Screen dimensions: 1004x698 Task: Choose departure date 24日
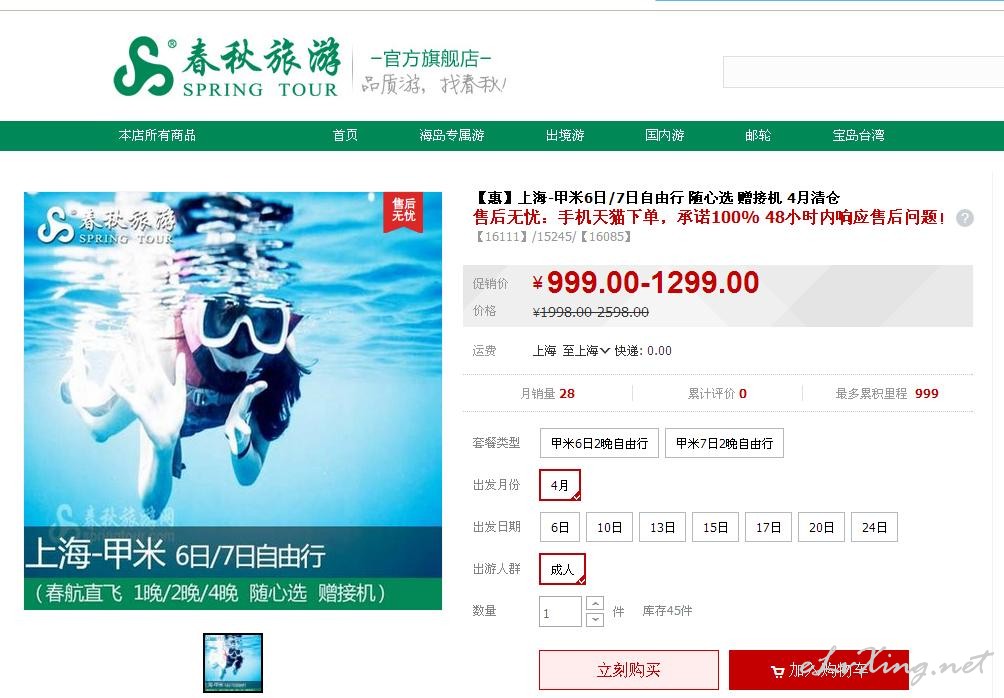pos(874,527)
